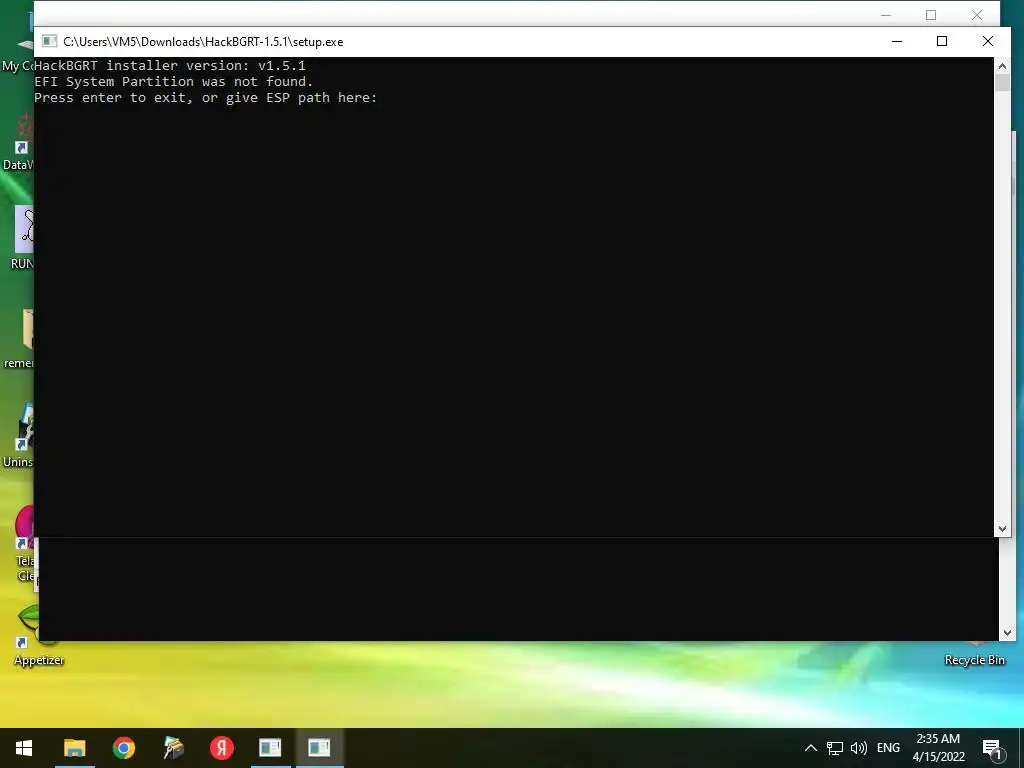This screenshot has width=1024, height=768.
Task: Click the background console's scroll-down arrow
Action: (x=1007, y=632)
